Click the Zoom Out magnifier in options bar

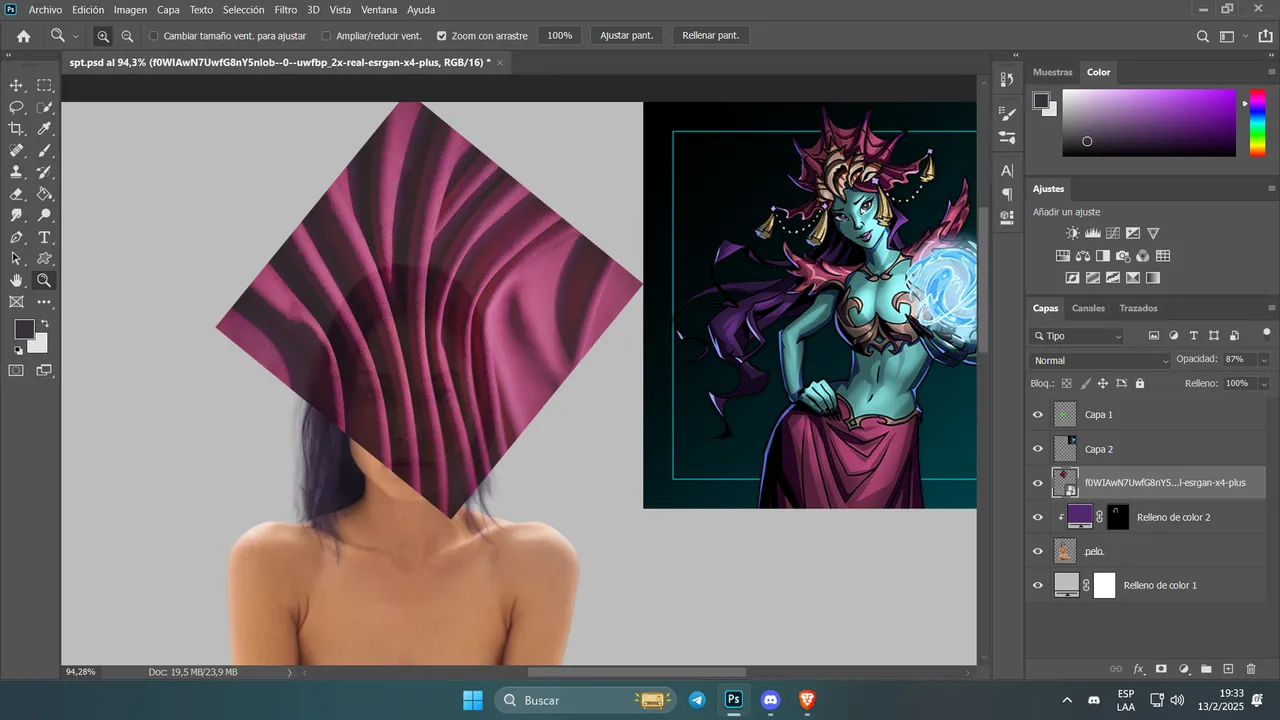127,36
